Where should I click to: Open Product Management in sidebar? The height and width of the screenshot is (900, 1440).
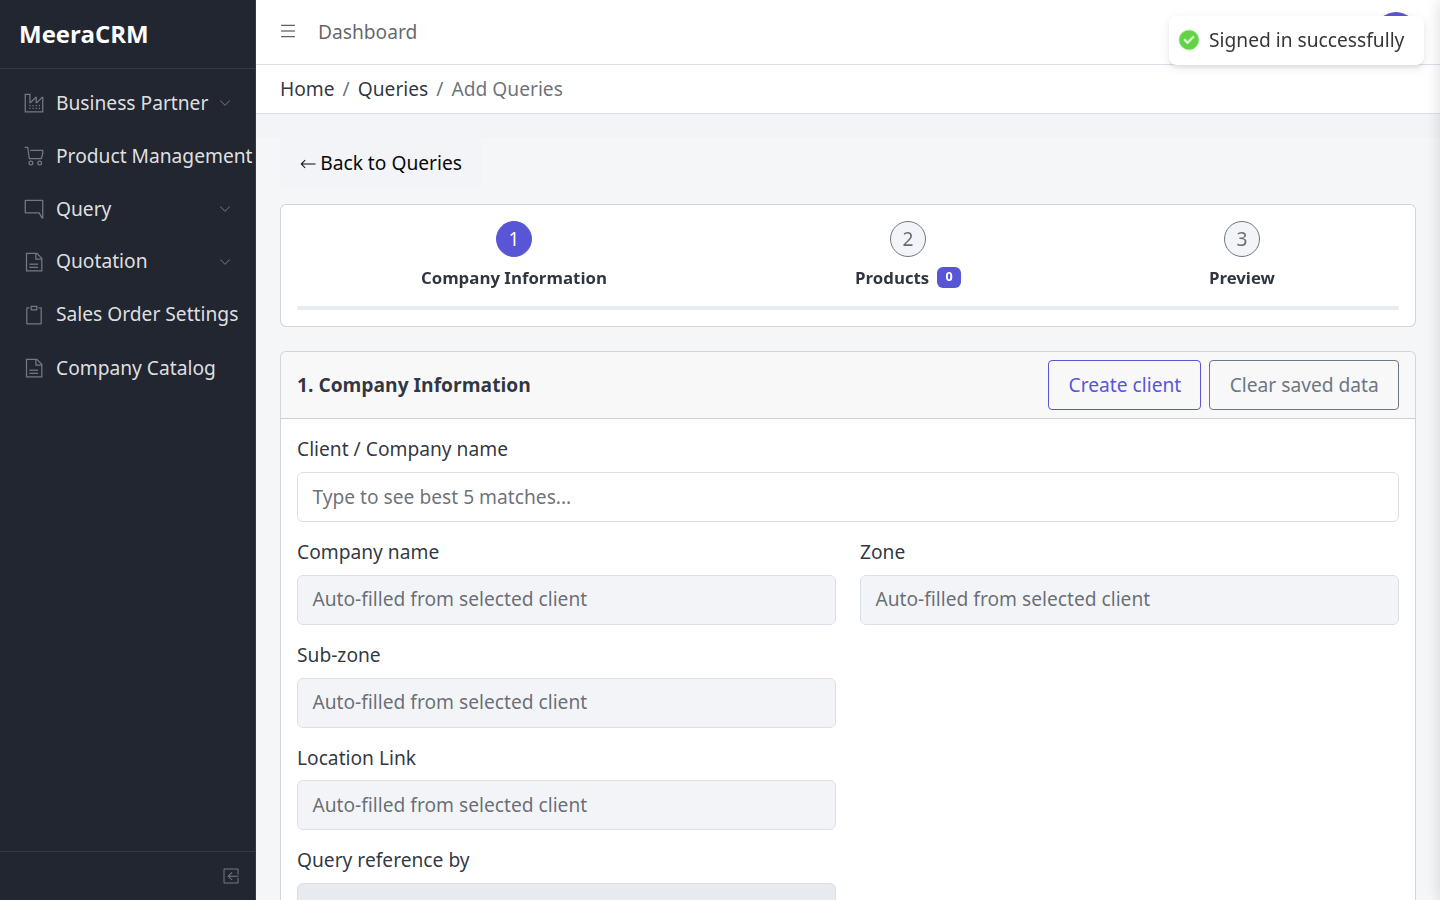pyautogui.click(x=128, y=156)
